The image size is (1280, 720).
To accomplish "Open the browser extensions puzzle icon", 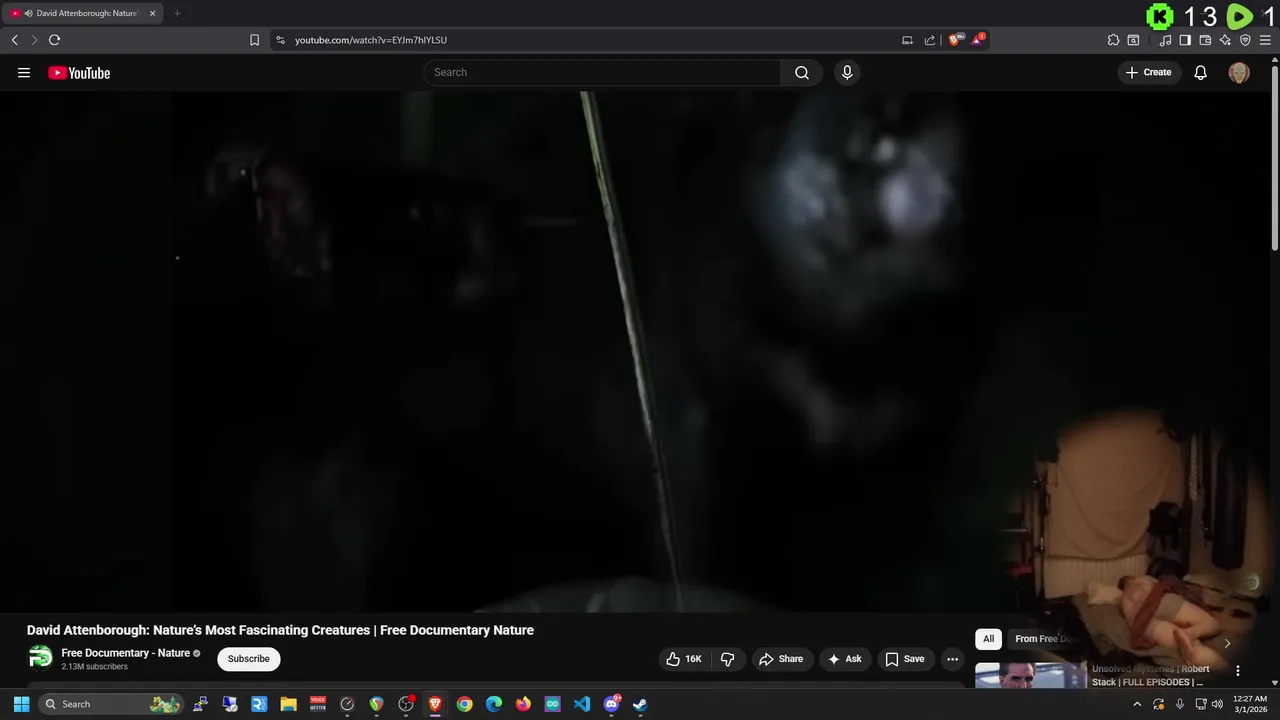I will tap(1113, 40).
